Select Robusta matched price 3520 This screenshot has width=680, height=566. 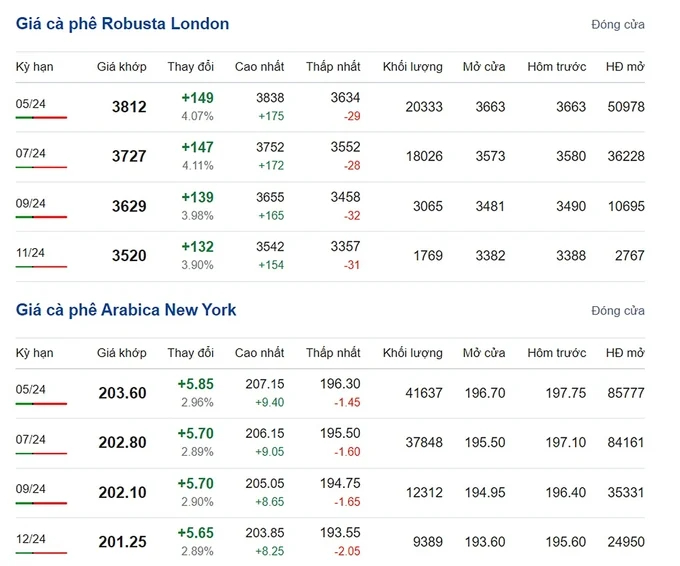(x=129, y=255)
